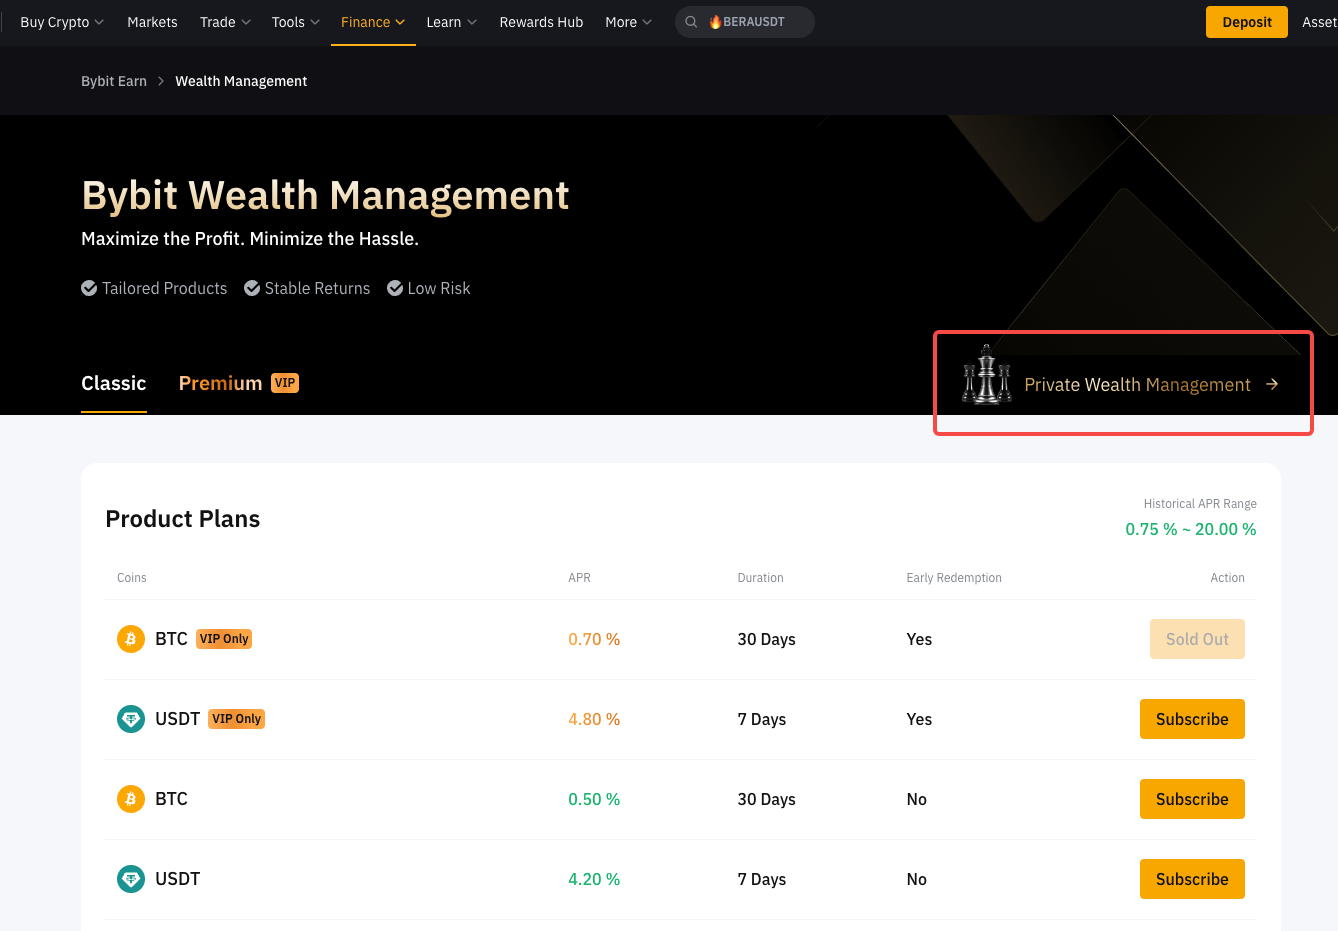
Task: Open the More menu chevron
Action: click(x=647, y=22)
